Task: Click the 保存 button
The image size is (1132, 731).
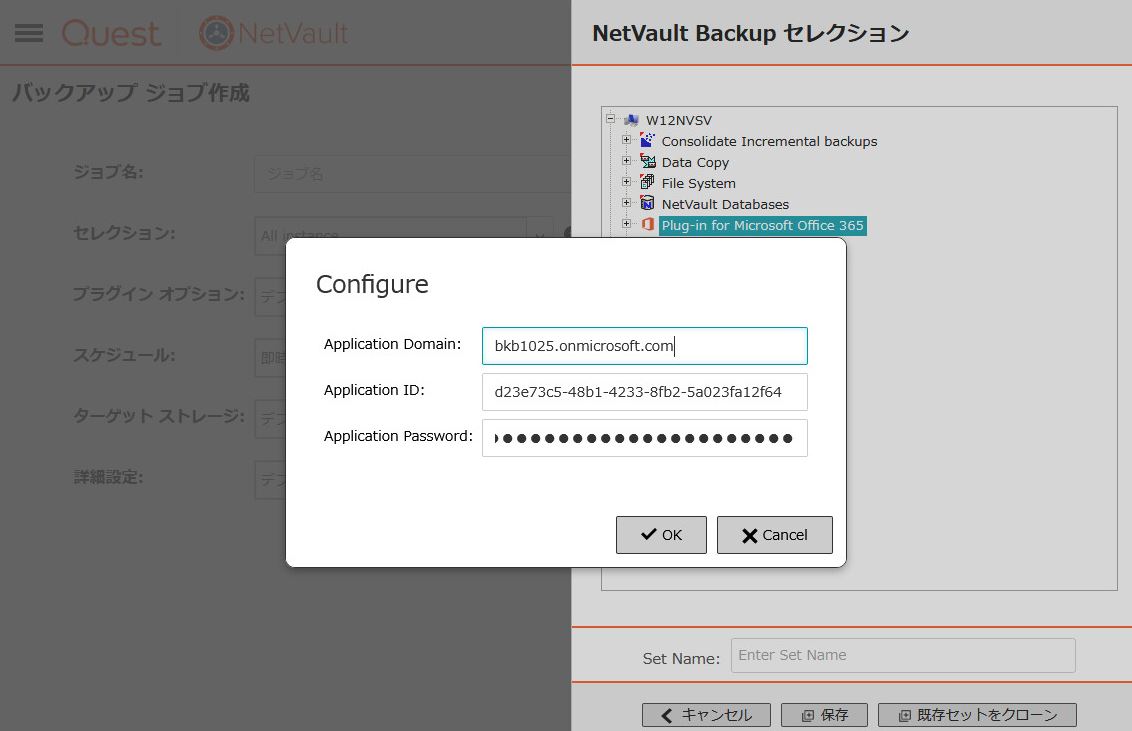Action: point(824,715)
